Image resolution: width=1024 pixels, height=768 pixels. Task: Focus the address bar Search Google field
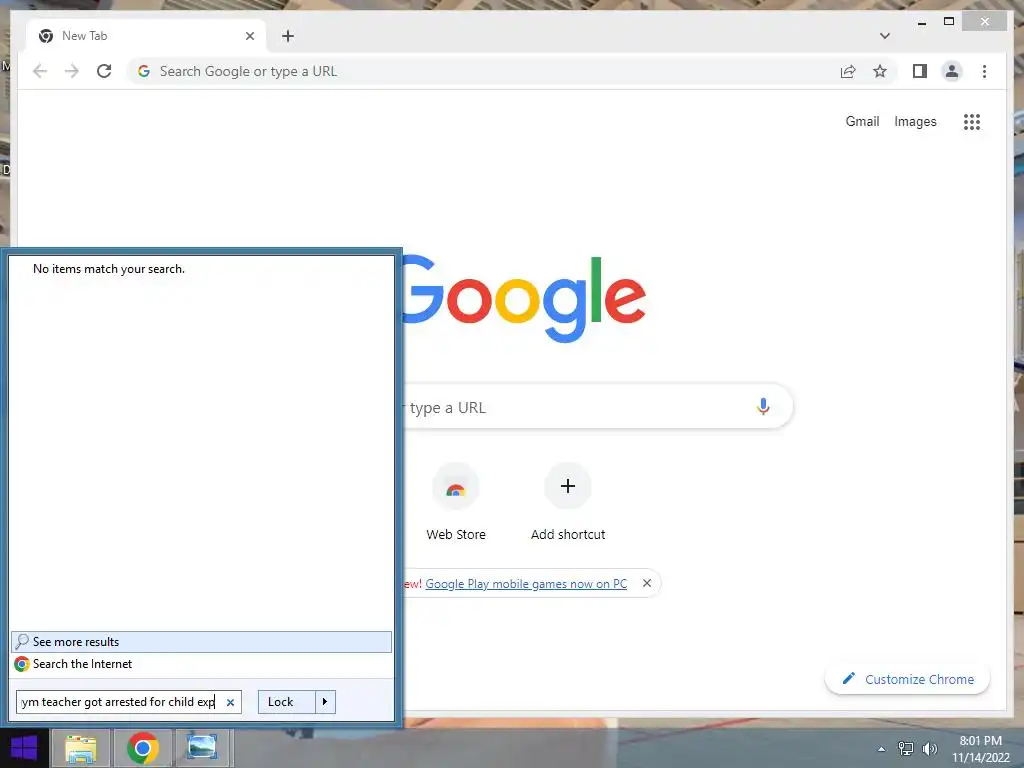point(483,71)
